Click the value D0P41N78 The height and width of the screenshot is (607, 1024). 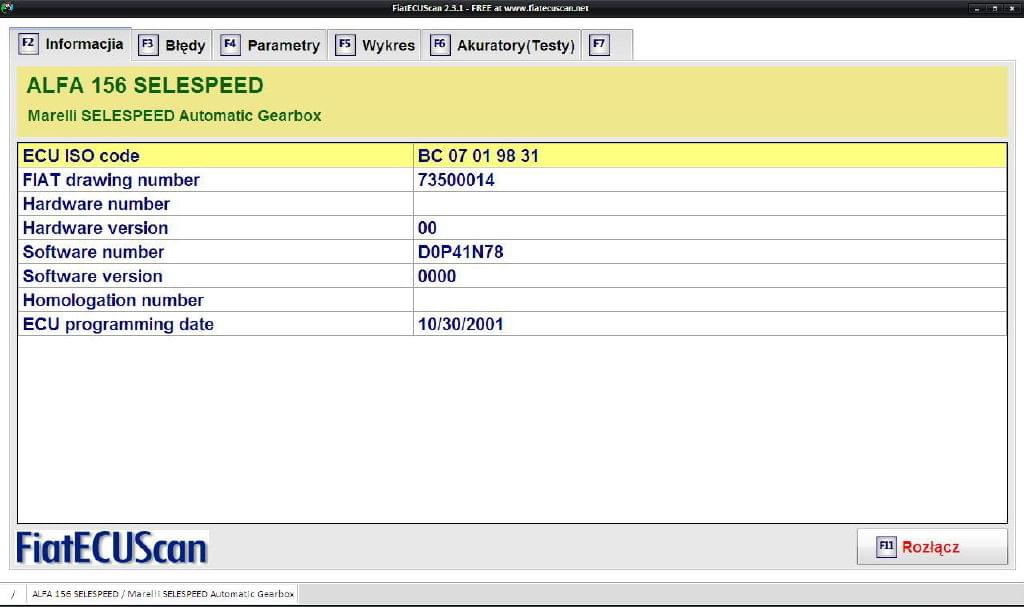pyautogui.click(x=460, y=252)
